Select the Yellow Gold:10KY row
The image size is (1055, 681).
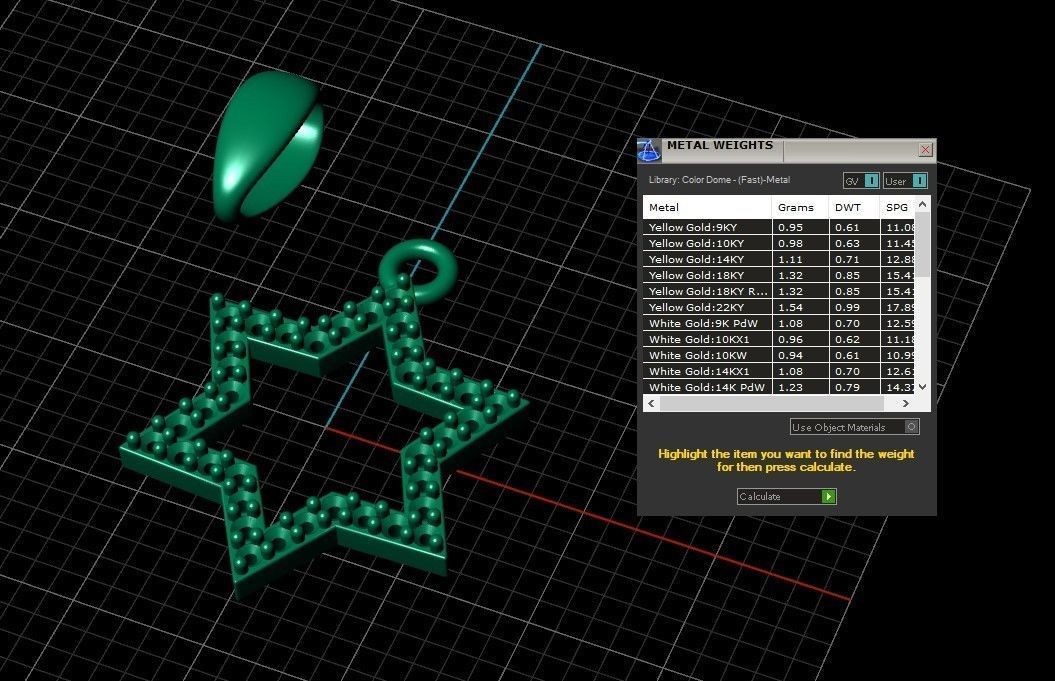(x=779, y=243)
